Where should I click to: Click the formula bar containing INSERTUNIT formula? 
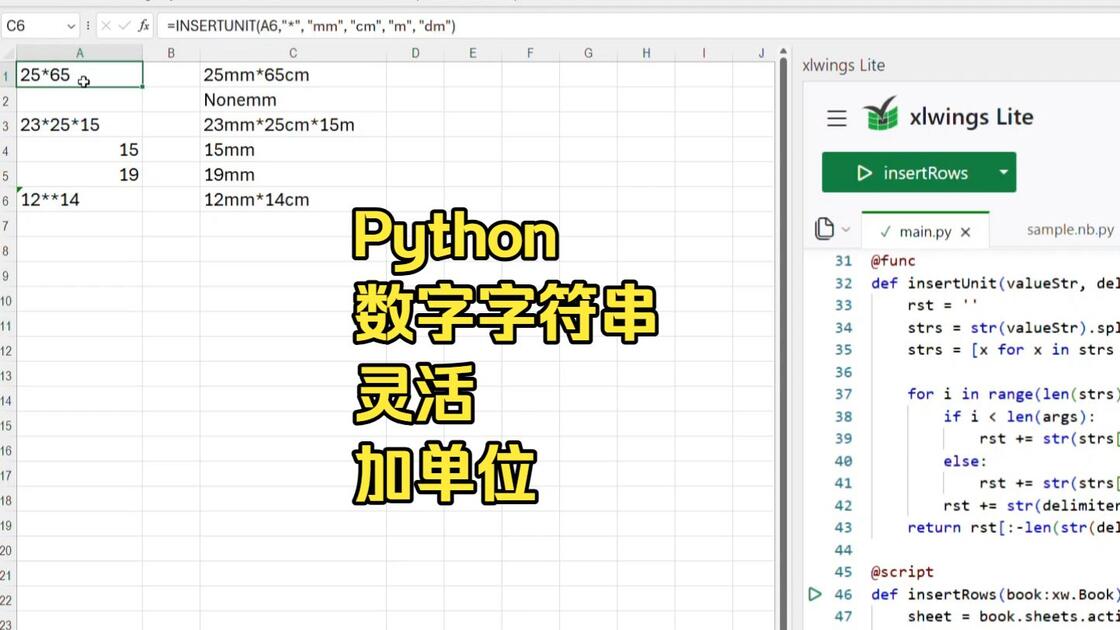point(639,26)
